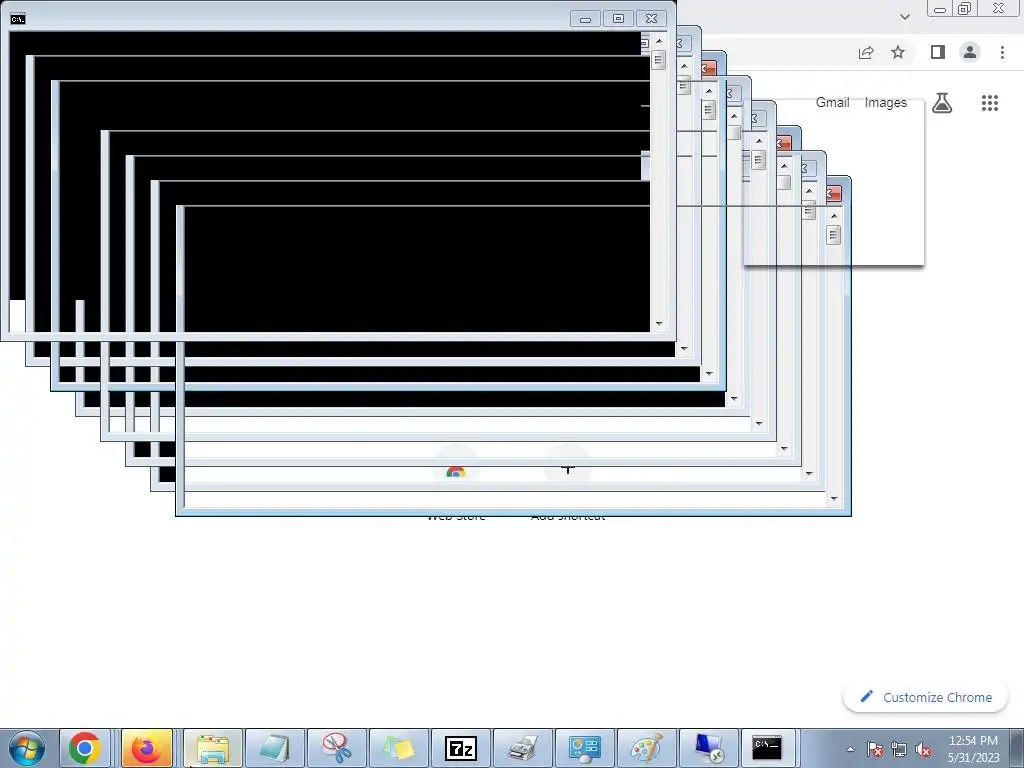Open Chrome's three-dot menu
The height and width of the screenshot is (768, 1024).
click(1002, 52)
